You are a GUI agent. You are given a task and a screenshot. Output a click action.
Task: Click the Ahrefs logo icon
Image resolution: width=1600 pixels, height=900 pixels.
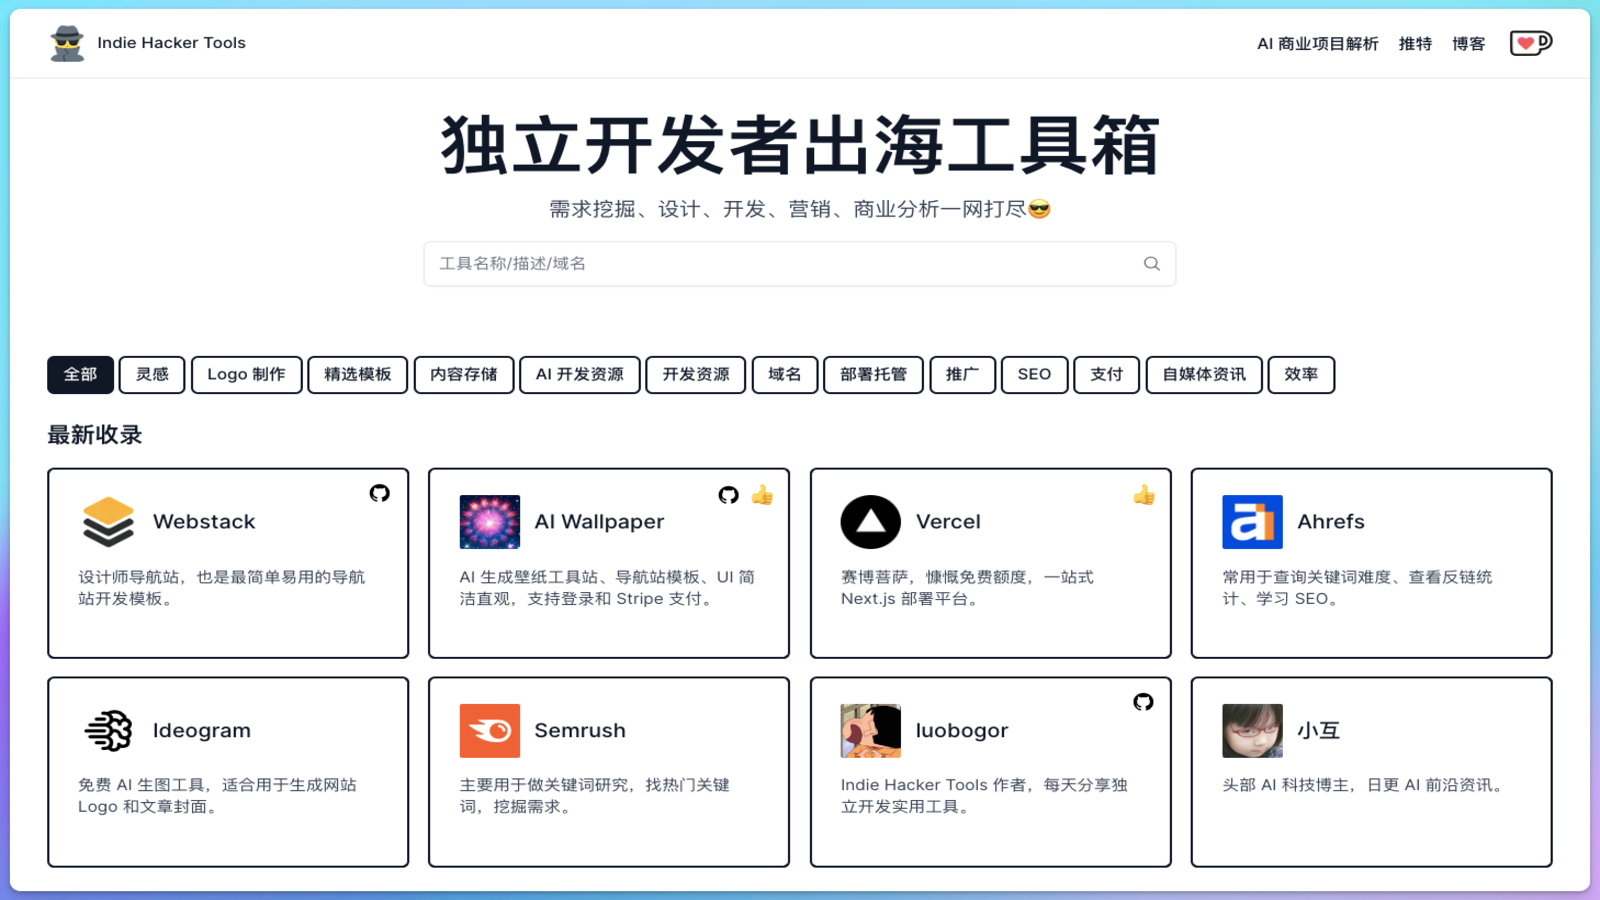1252,522
